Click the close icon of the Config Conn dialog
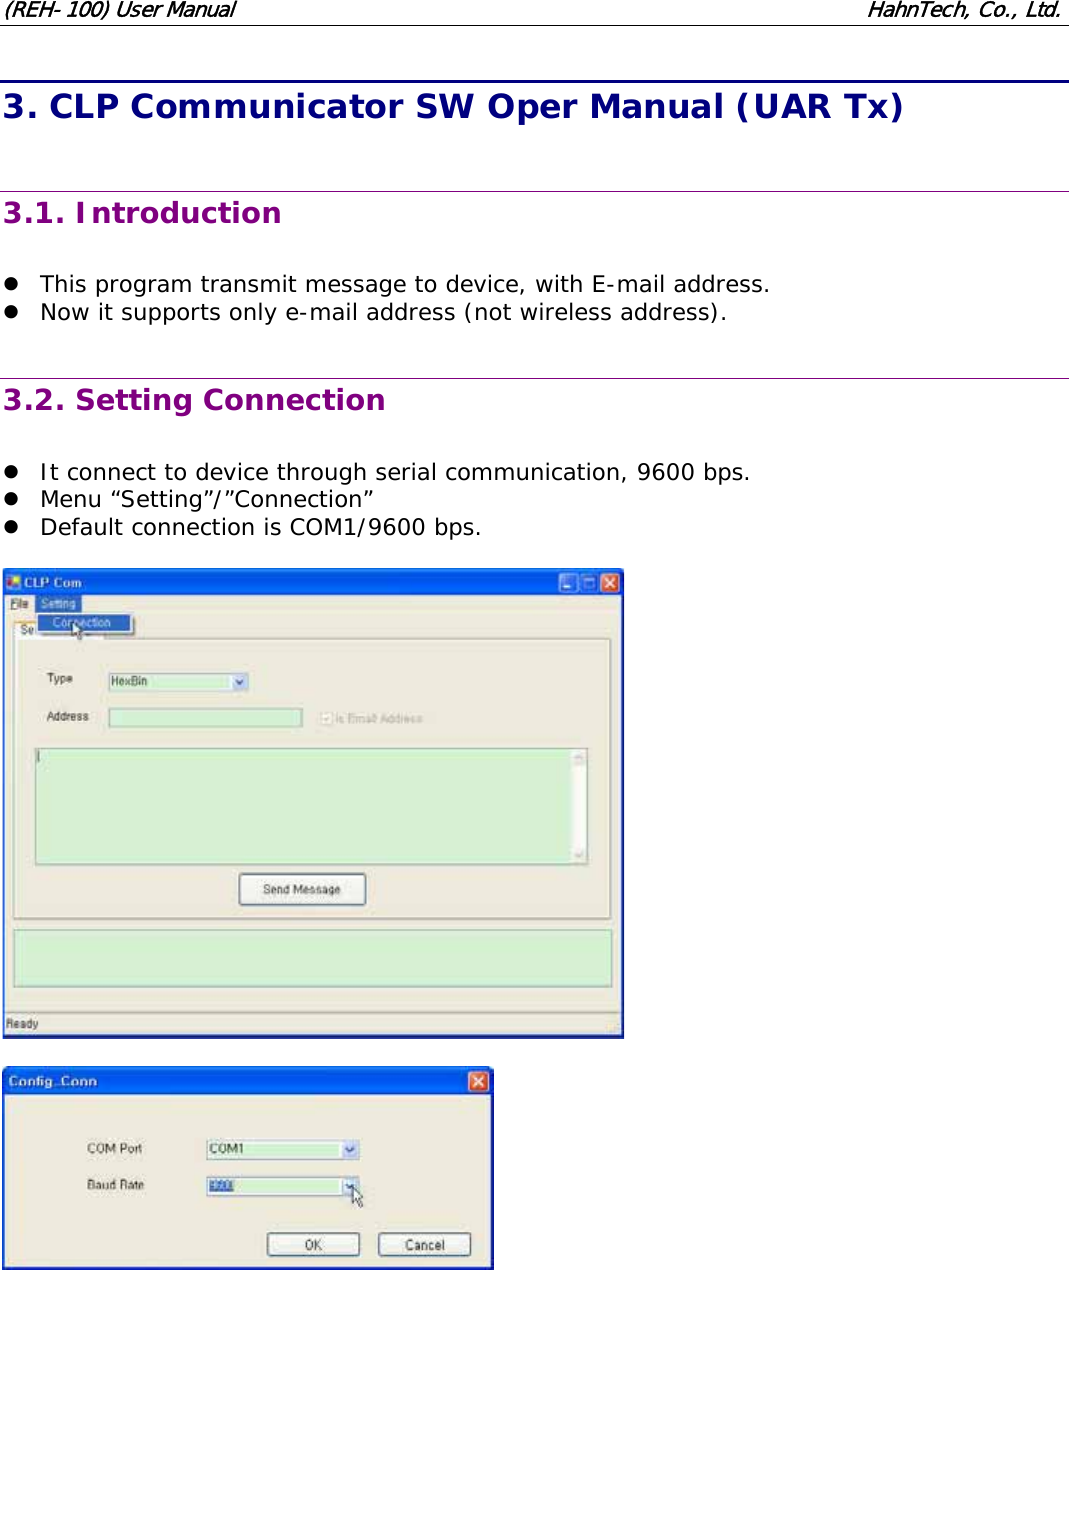This screenshot has height=1527, width=1069. (478, 1081)
